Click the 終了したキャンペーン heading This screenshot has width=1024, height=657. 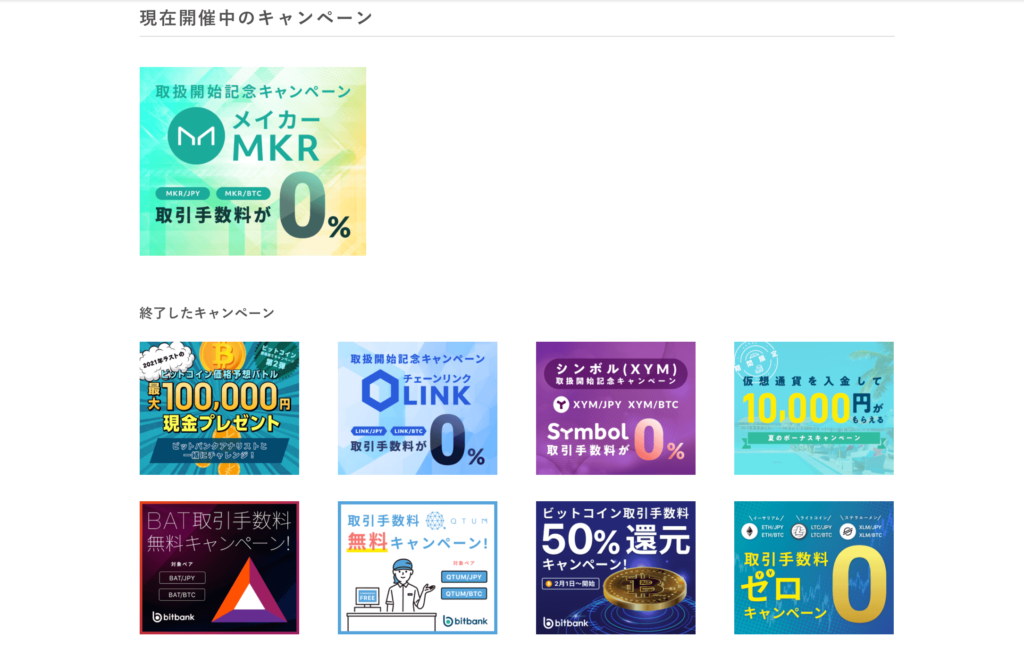207,313
